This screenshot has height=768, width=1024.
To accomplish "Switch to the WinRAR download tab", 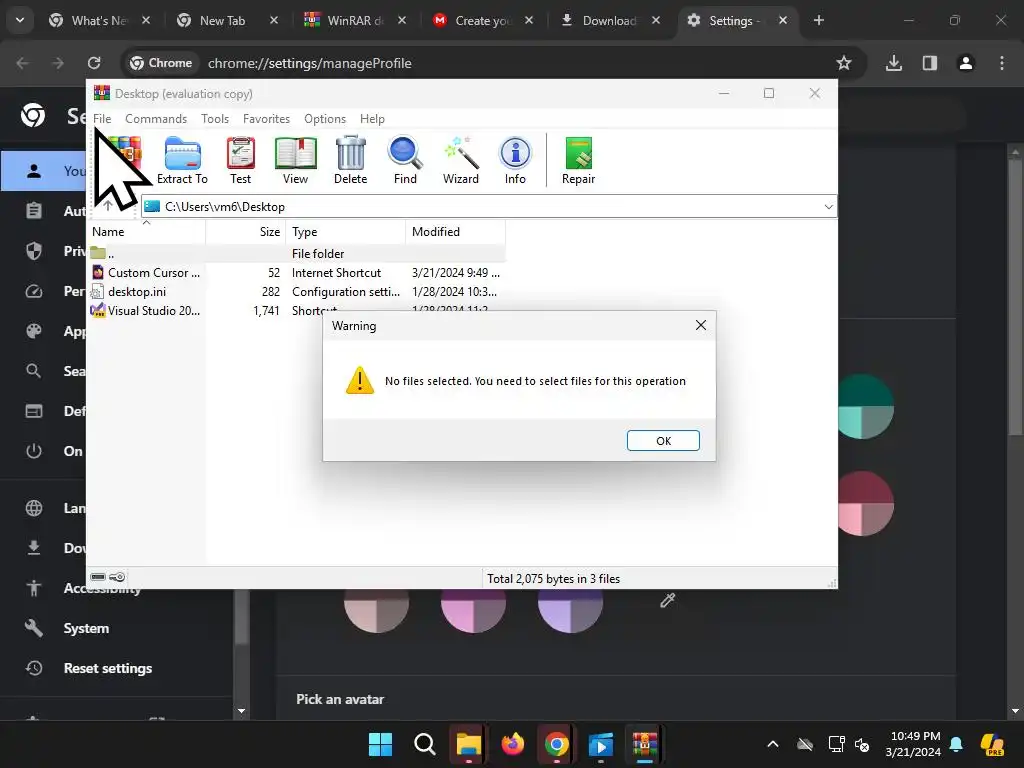I will point(355,20).
